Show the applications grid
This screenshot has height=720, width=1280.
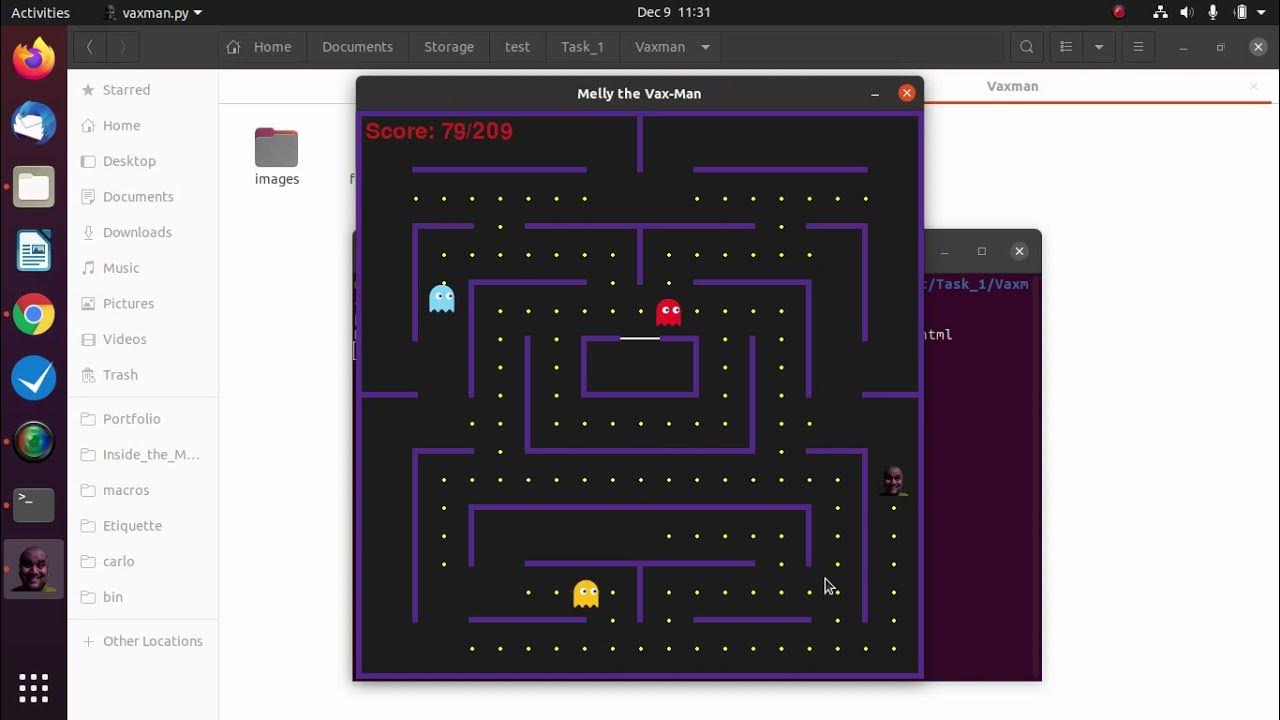click(x=34, y=687)
